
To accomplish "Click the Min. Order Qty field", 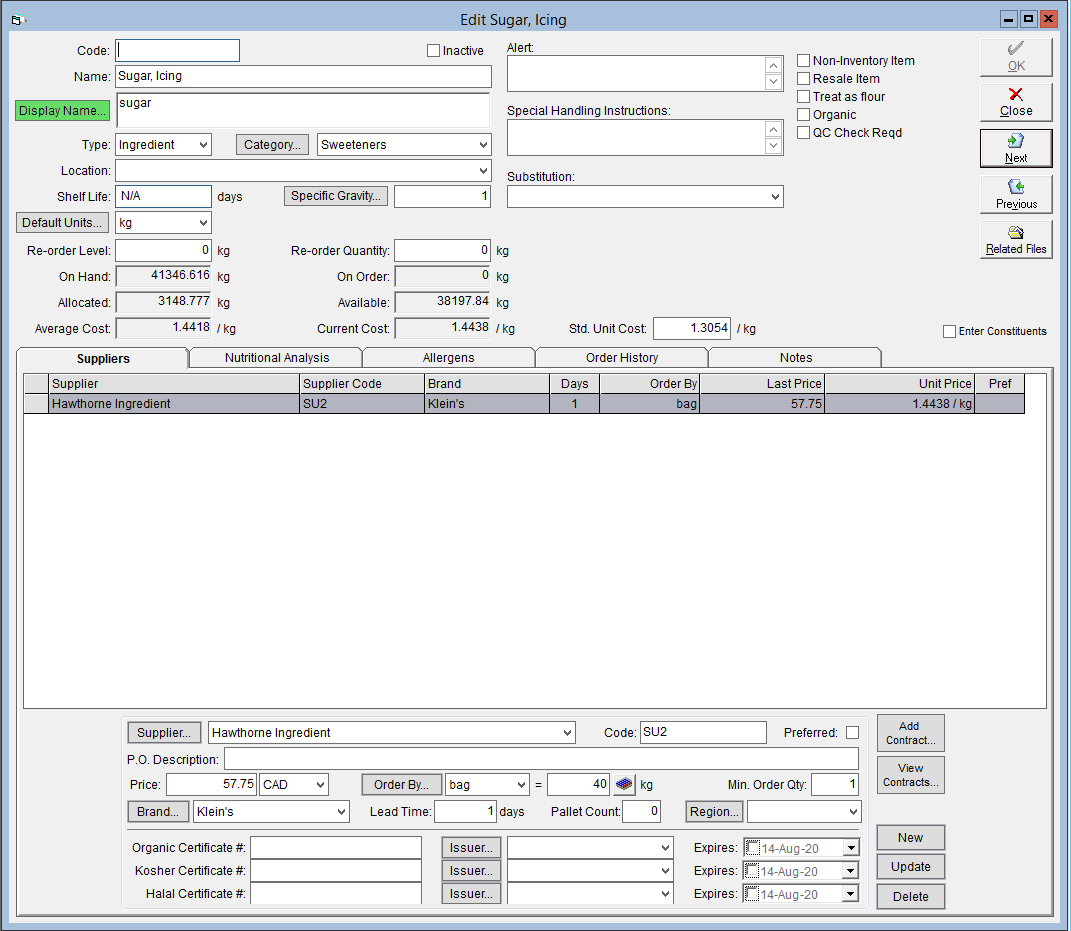I will pyautogui.click(x=834, y=784).
